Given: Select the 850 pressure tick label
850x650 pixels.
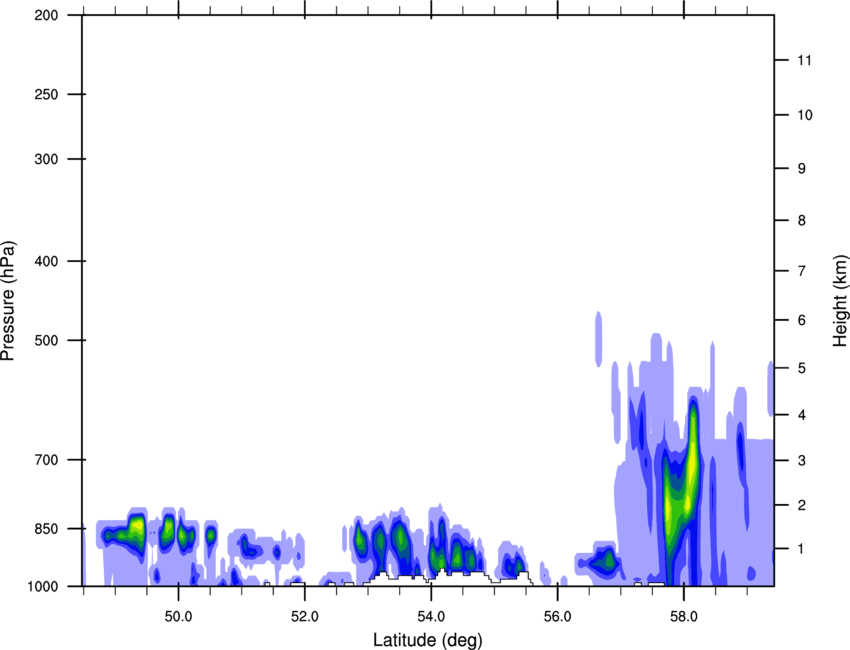Looking at the screenshot, I should [46, 529].
